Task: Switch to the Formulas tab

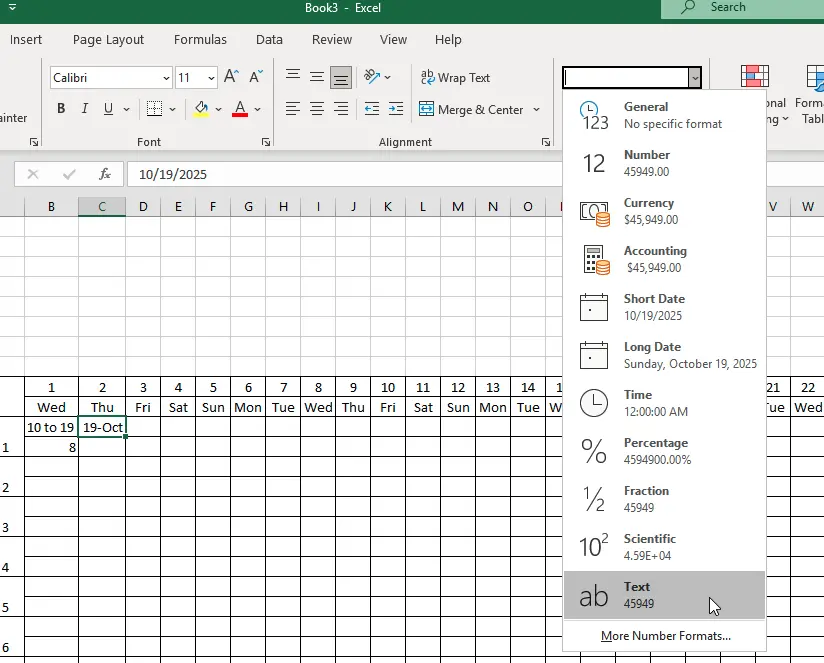Action: (200, 40)
